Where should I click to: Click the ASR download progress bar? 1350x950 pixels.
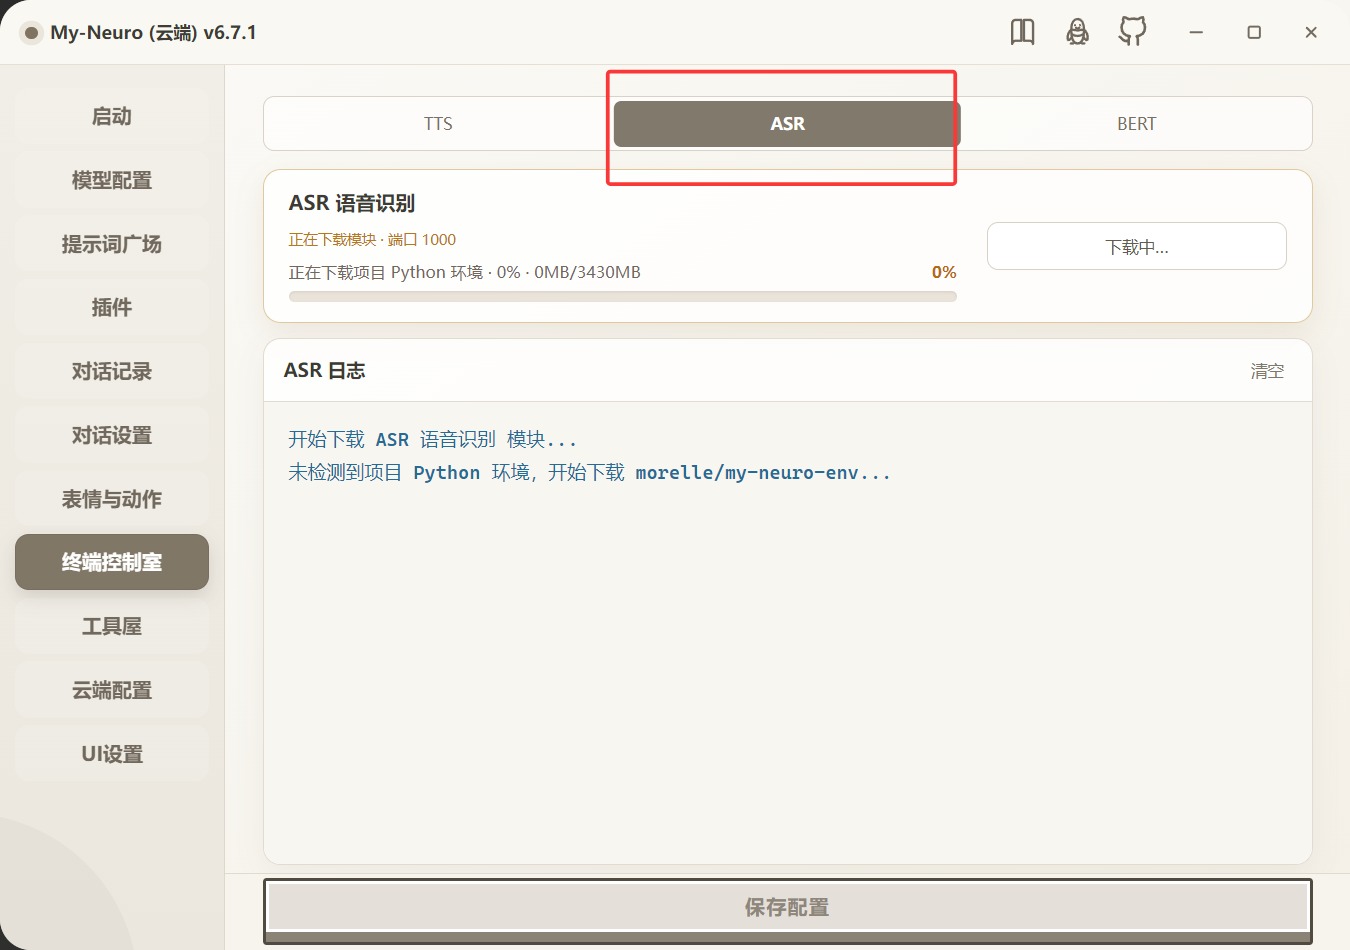(x=623, y=297)
